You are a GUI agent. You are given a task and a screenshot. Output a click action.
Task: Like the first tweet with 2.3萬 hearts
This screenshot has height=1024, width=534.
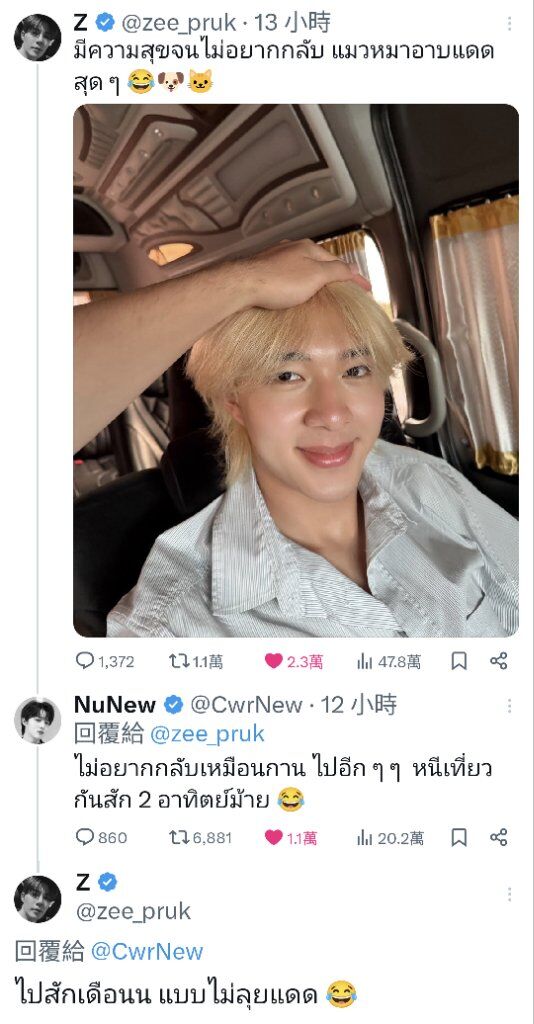pyautogui.click(x=274, y=662)
